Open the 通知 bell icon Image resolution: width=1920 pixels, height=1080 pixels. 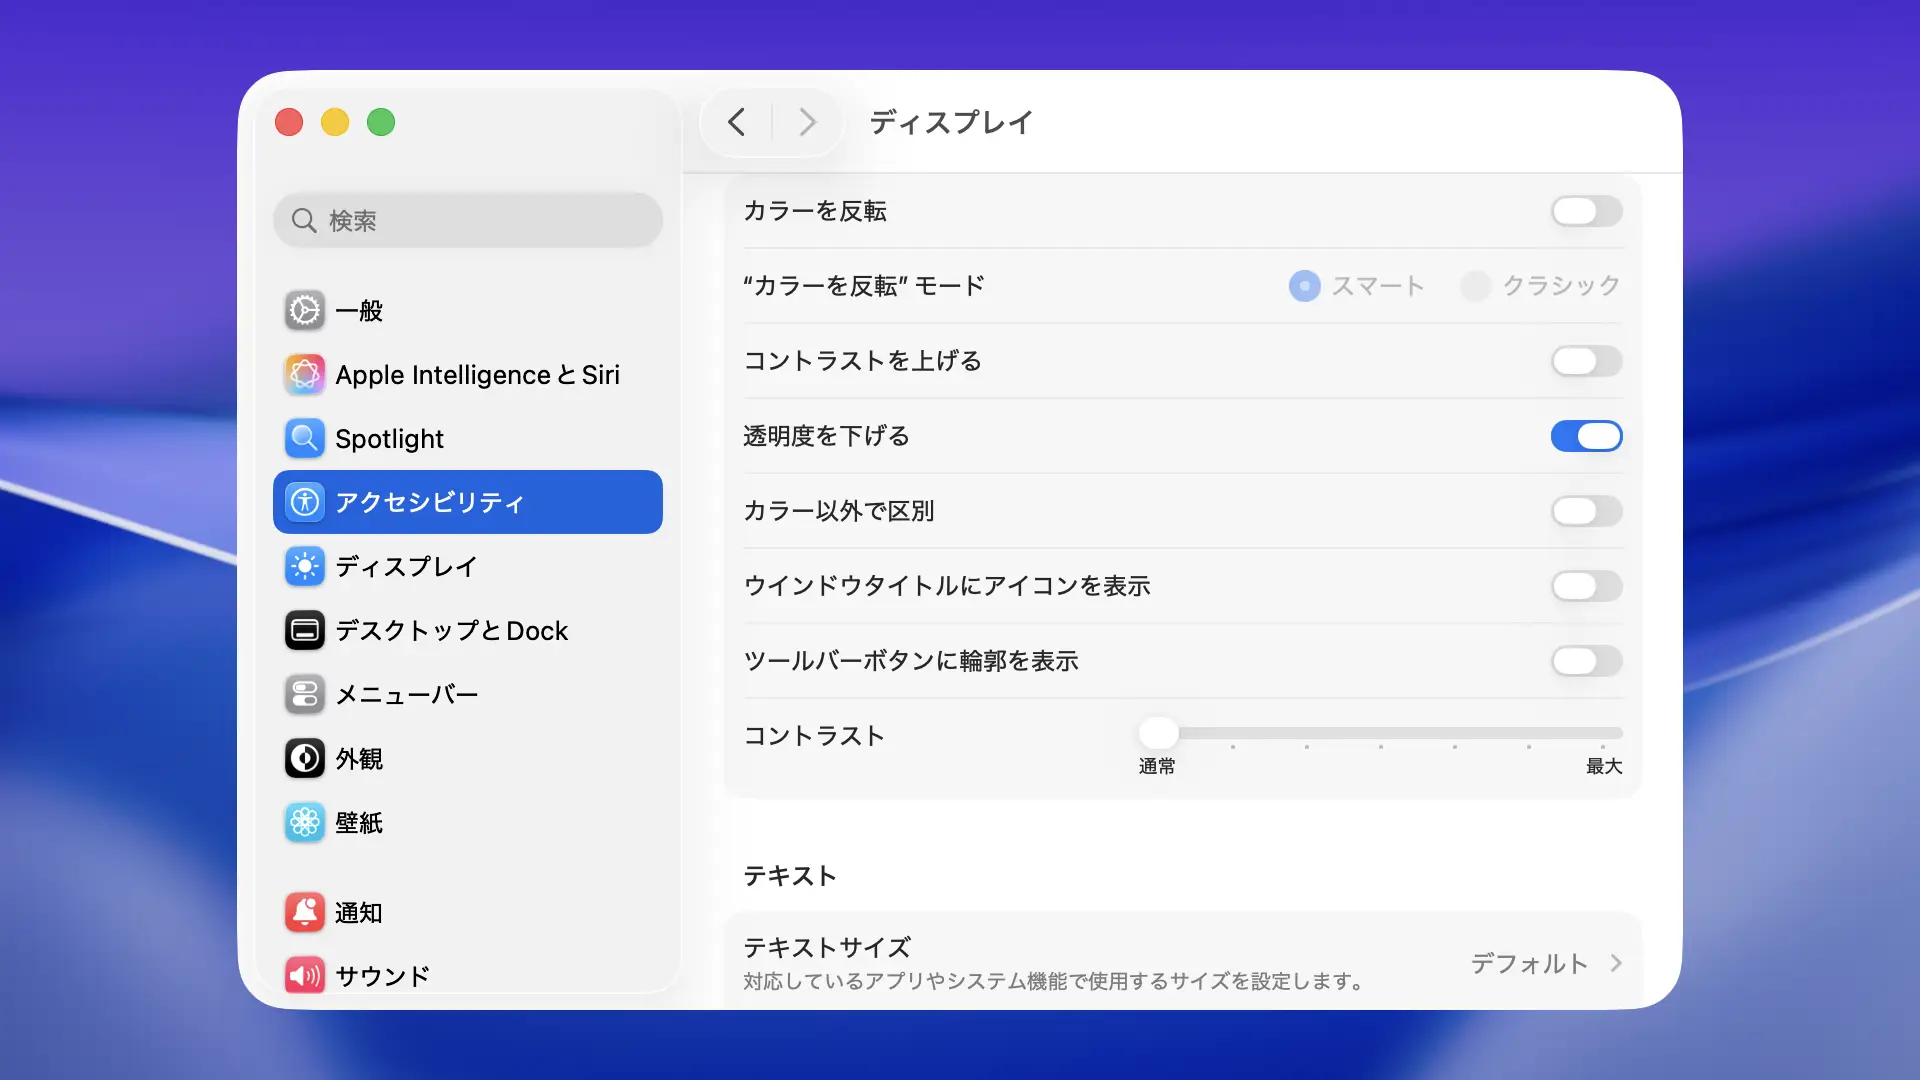click(305, 913)
